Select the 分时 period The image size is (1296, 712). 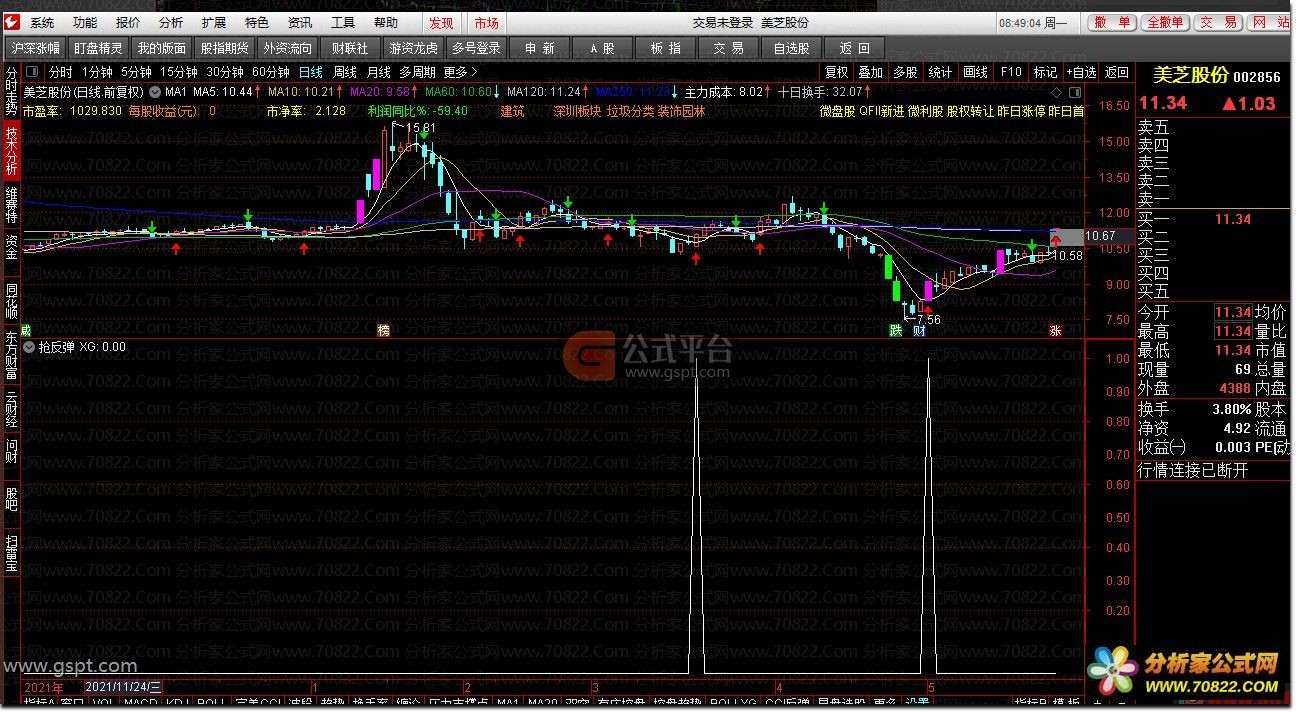point(61,72)
